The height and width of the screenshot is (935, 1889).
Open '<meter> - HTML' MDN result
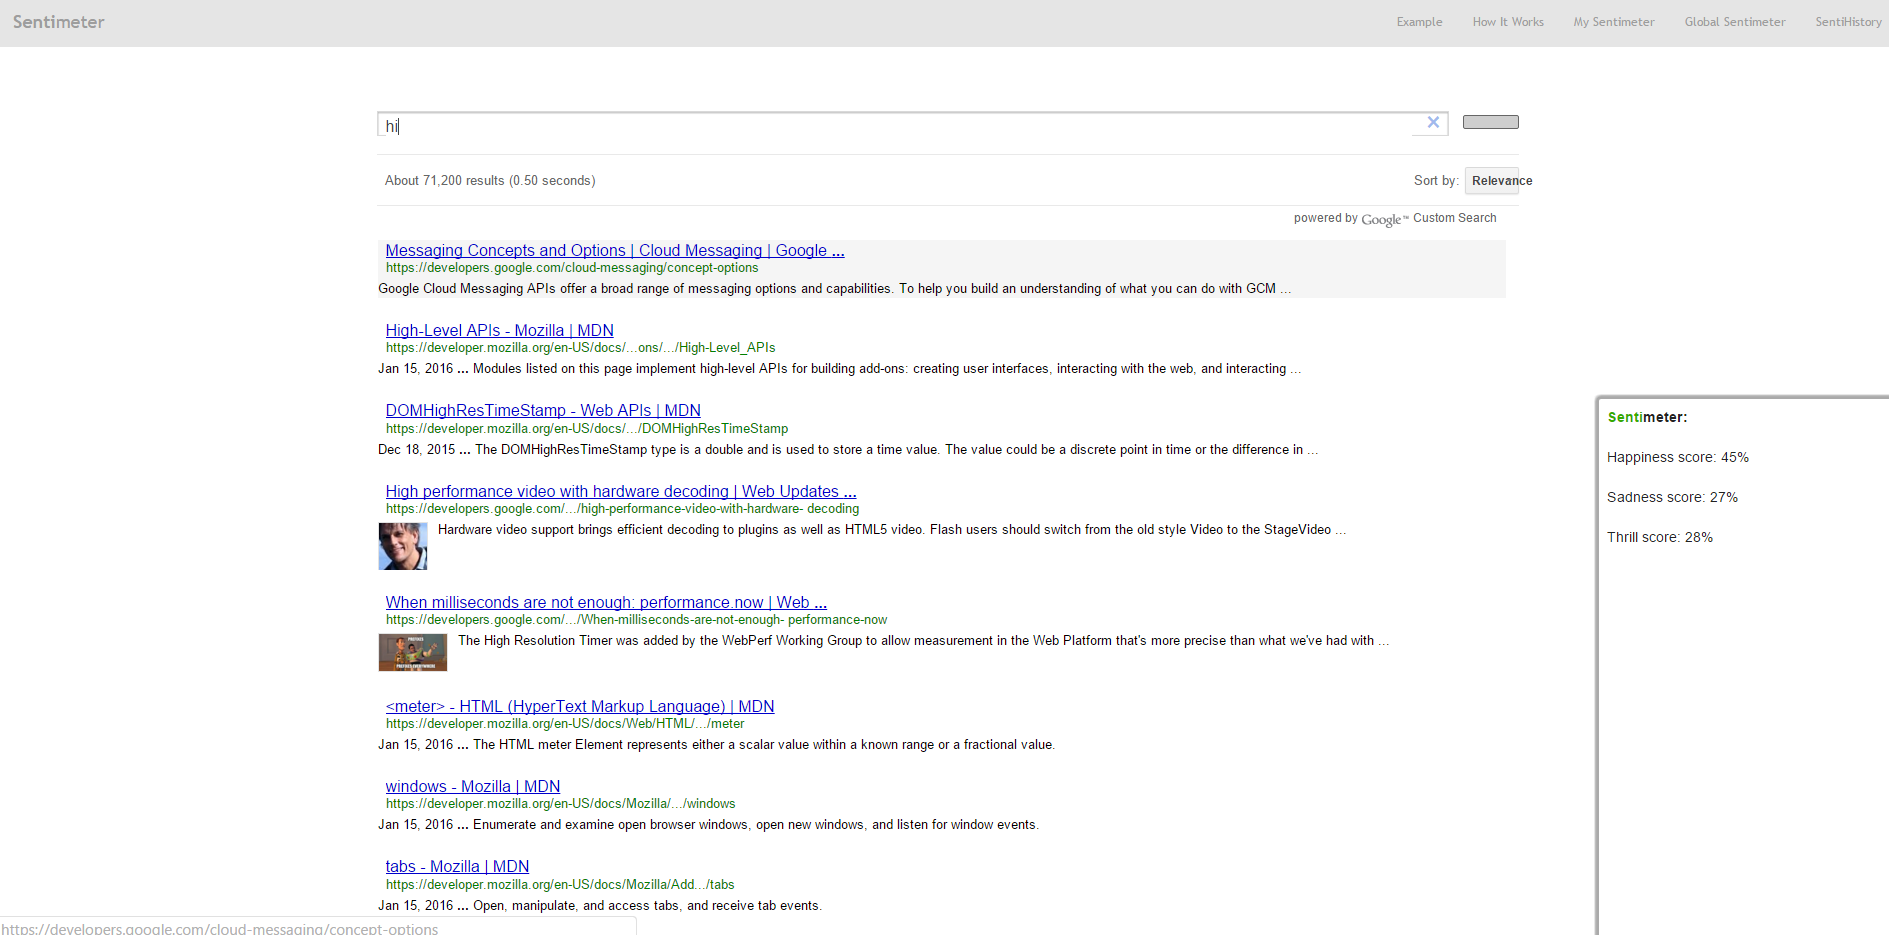click(x=580, y=706)
